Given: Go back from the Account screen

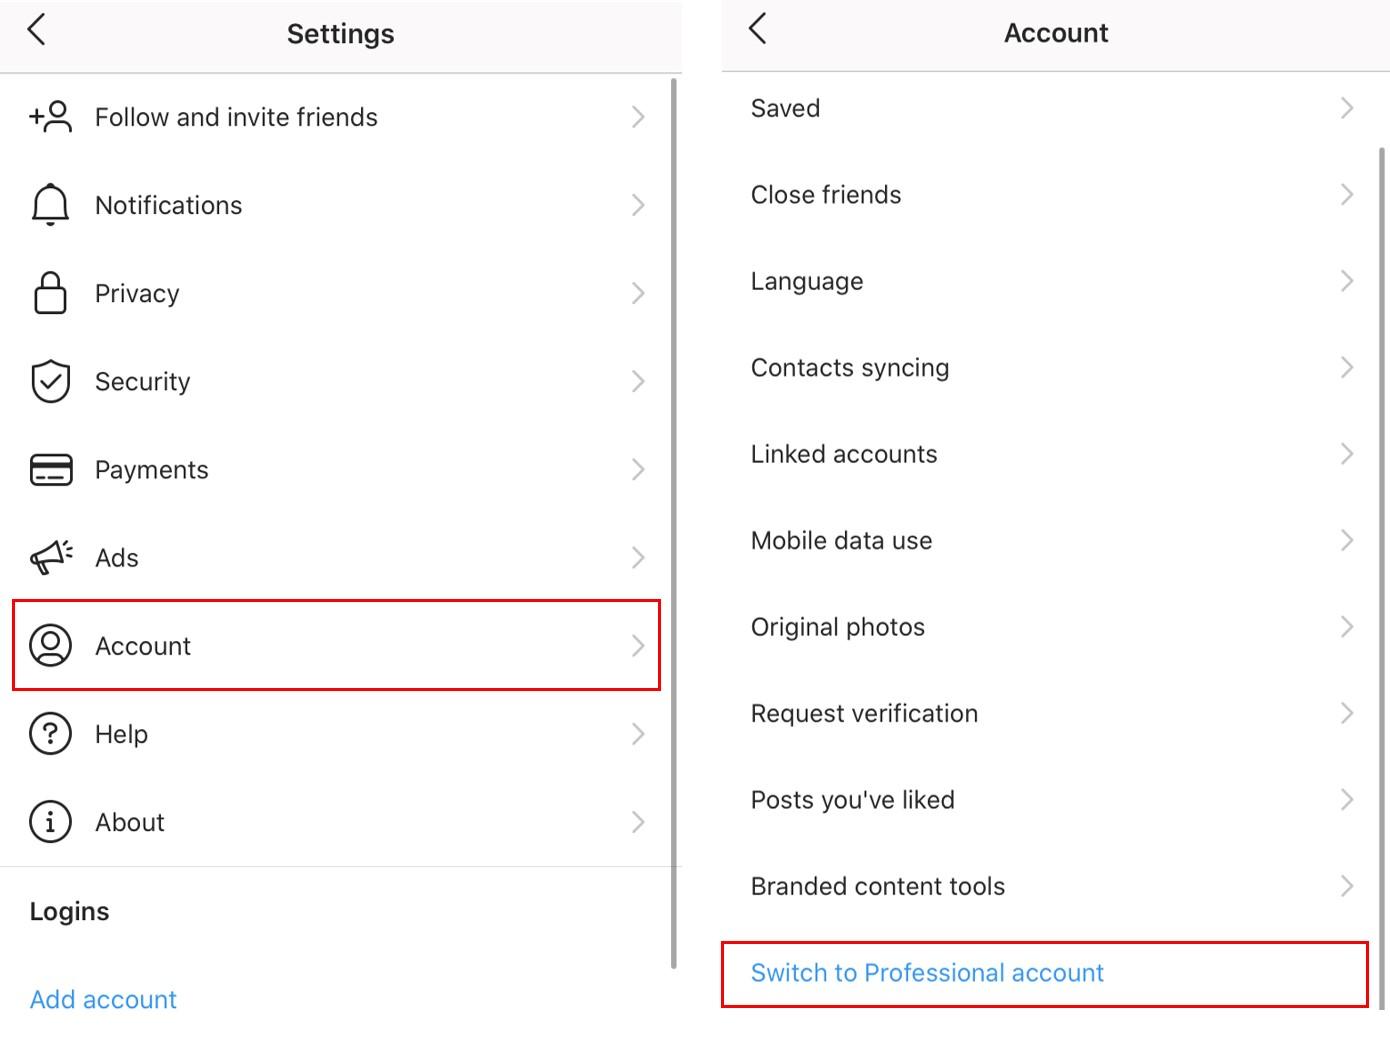Looking at the screenshot, I should pos(758,29).
